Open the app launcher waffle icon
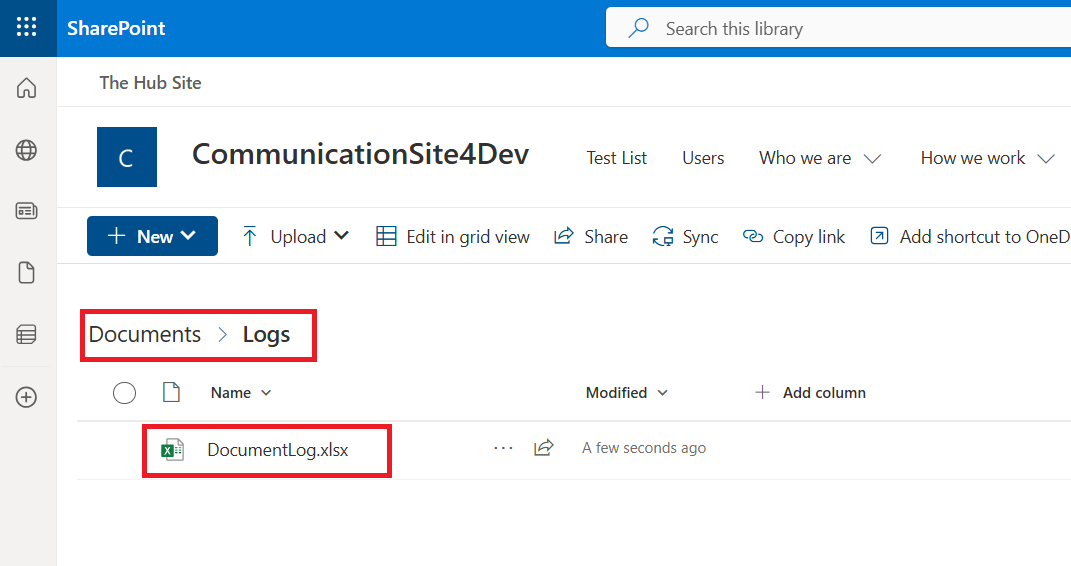This screenshot has height=566, width=1071. (27, 27)
